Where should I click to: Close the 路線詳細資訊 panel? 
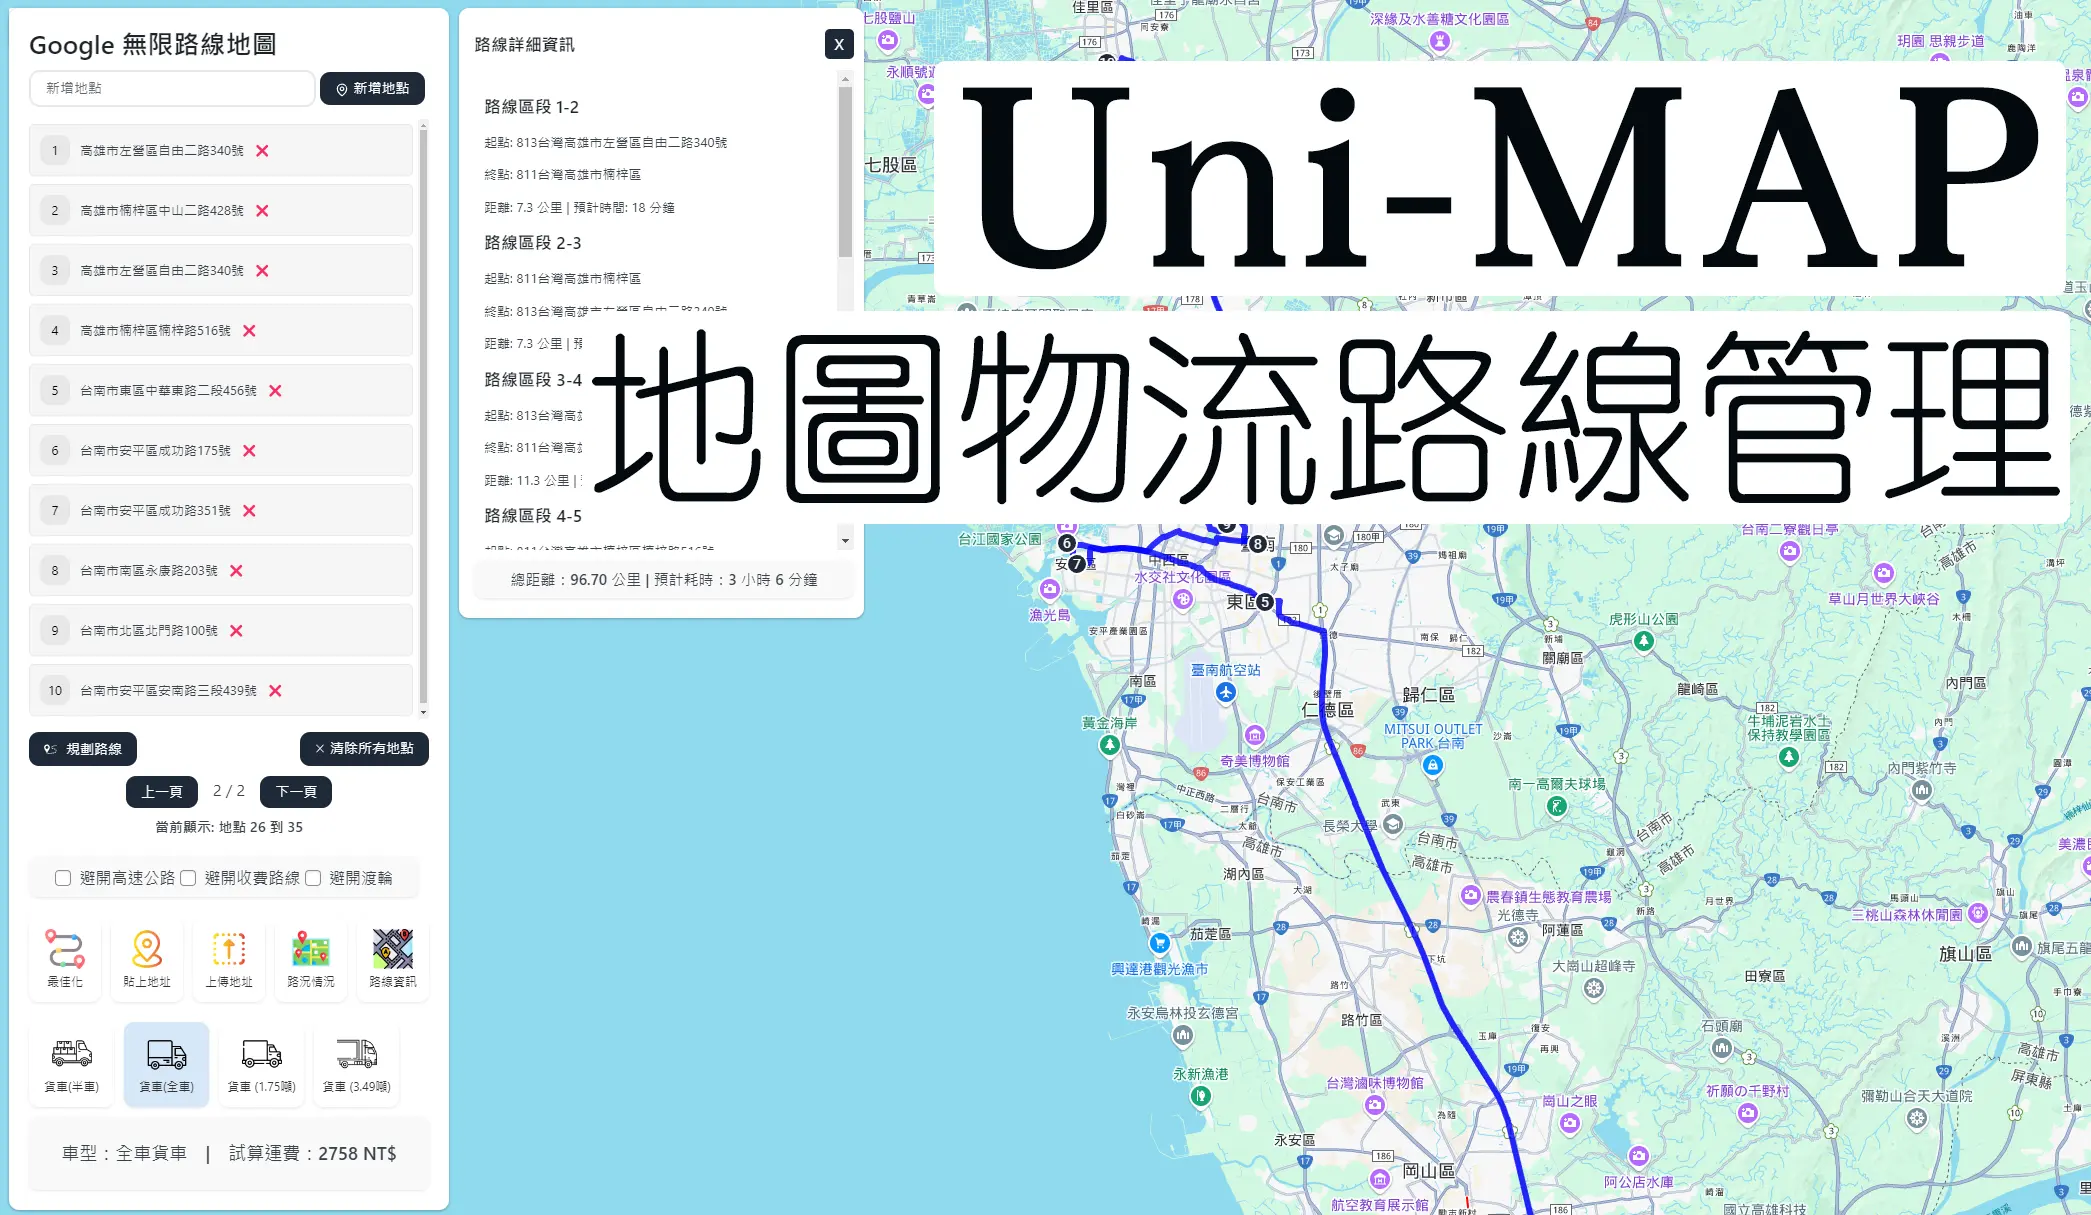coord(837,43)
